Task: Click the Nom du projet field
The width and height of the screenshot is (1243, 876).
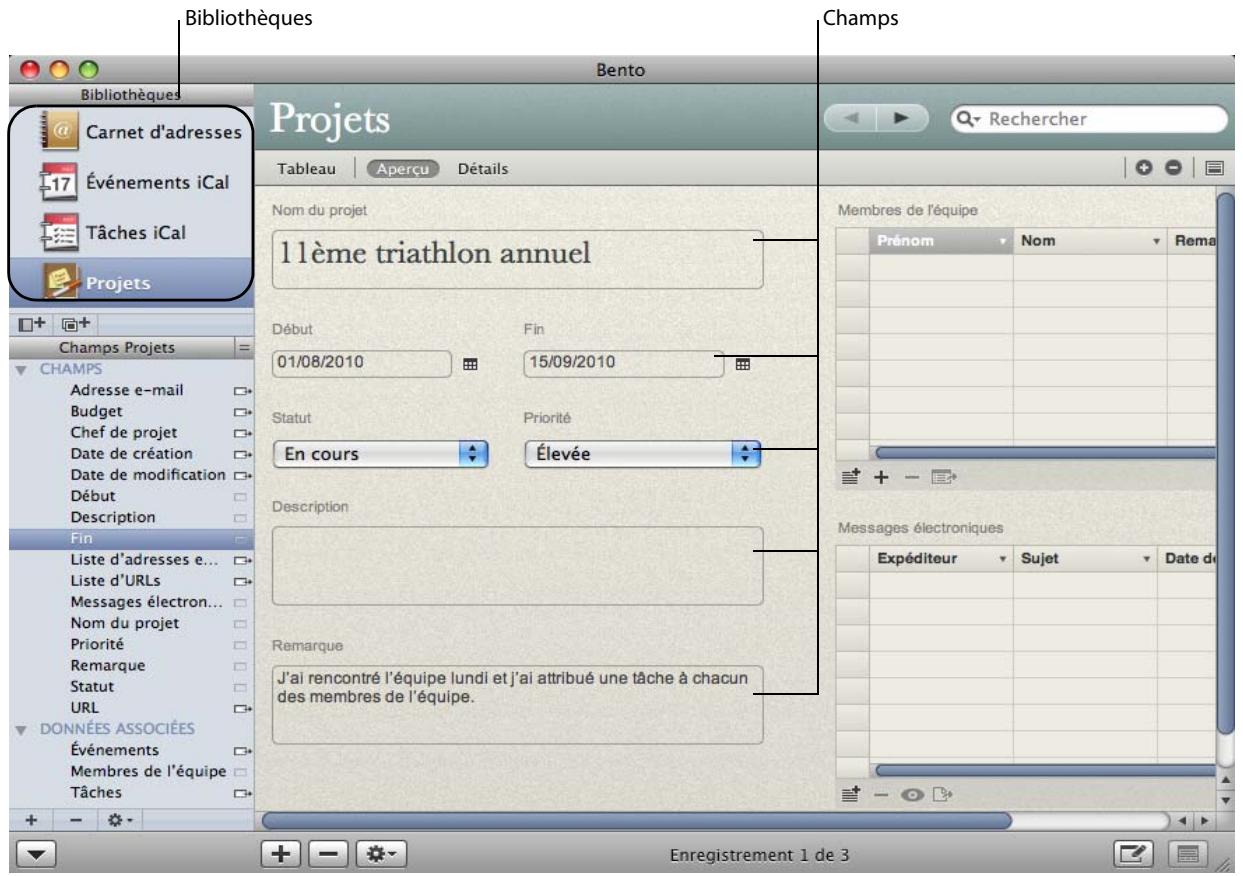Action: coord(518,259)
